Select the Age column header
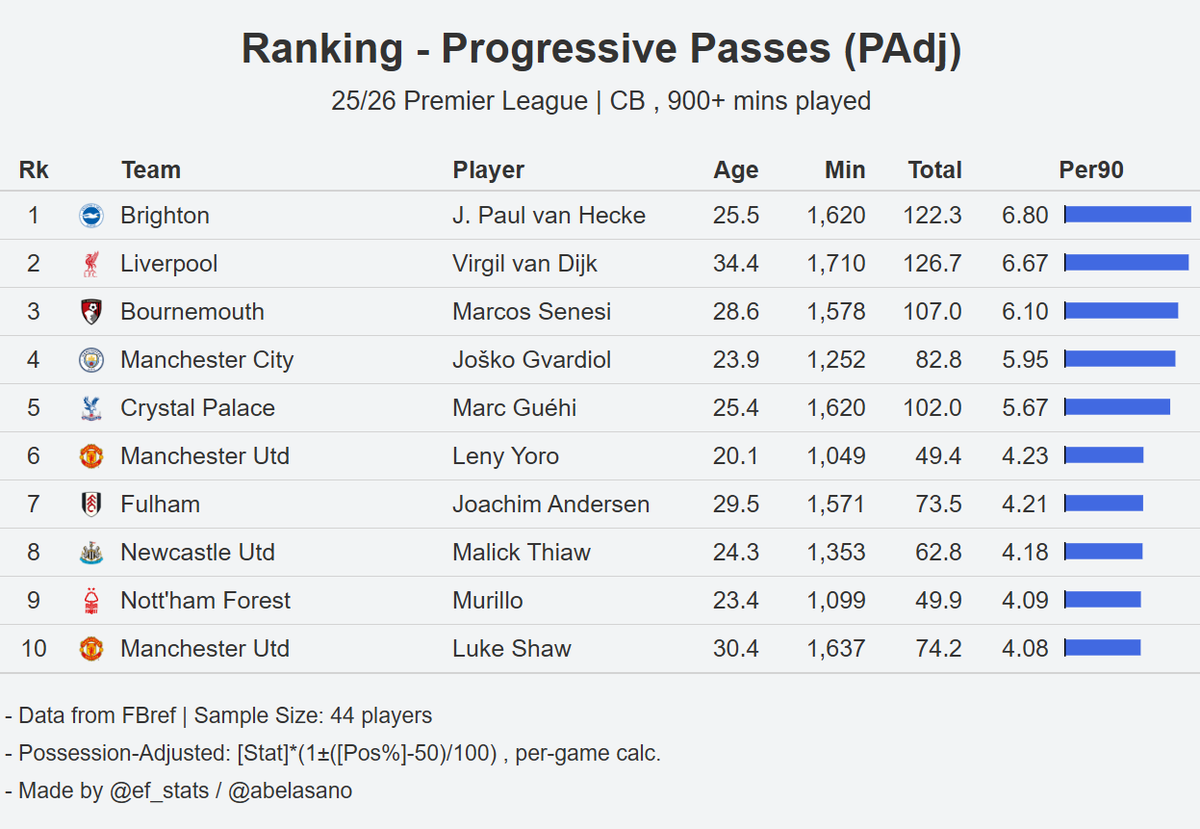The width and height of the screenshot is (1200, 829). (736, 170)
